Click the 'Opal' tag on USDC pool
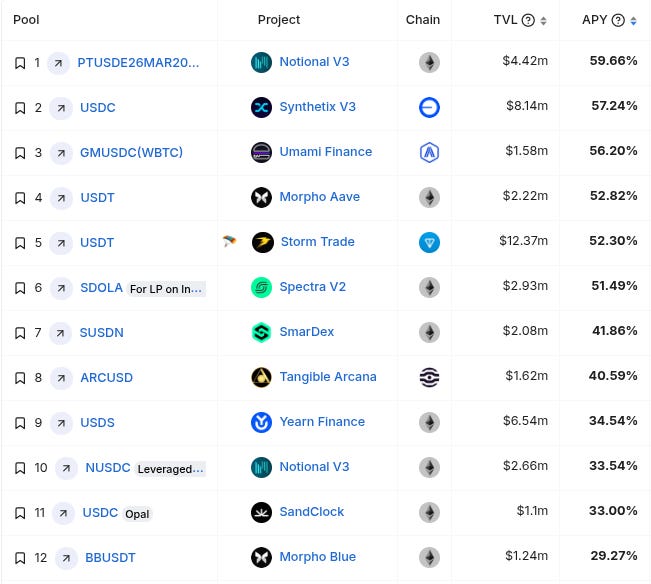The height and width of the screenshot is (584, 651). coord(137,514)
